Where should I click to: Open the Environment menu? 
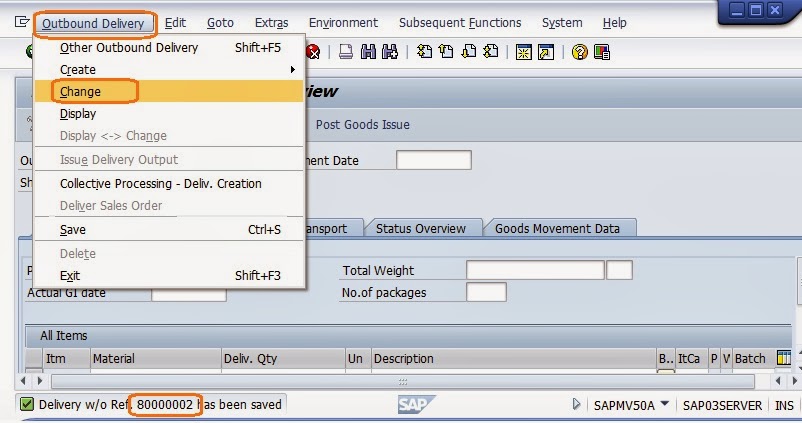pos(343,23)
